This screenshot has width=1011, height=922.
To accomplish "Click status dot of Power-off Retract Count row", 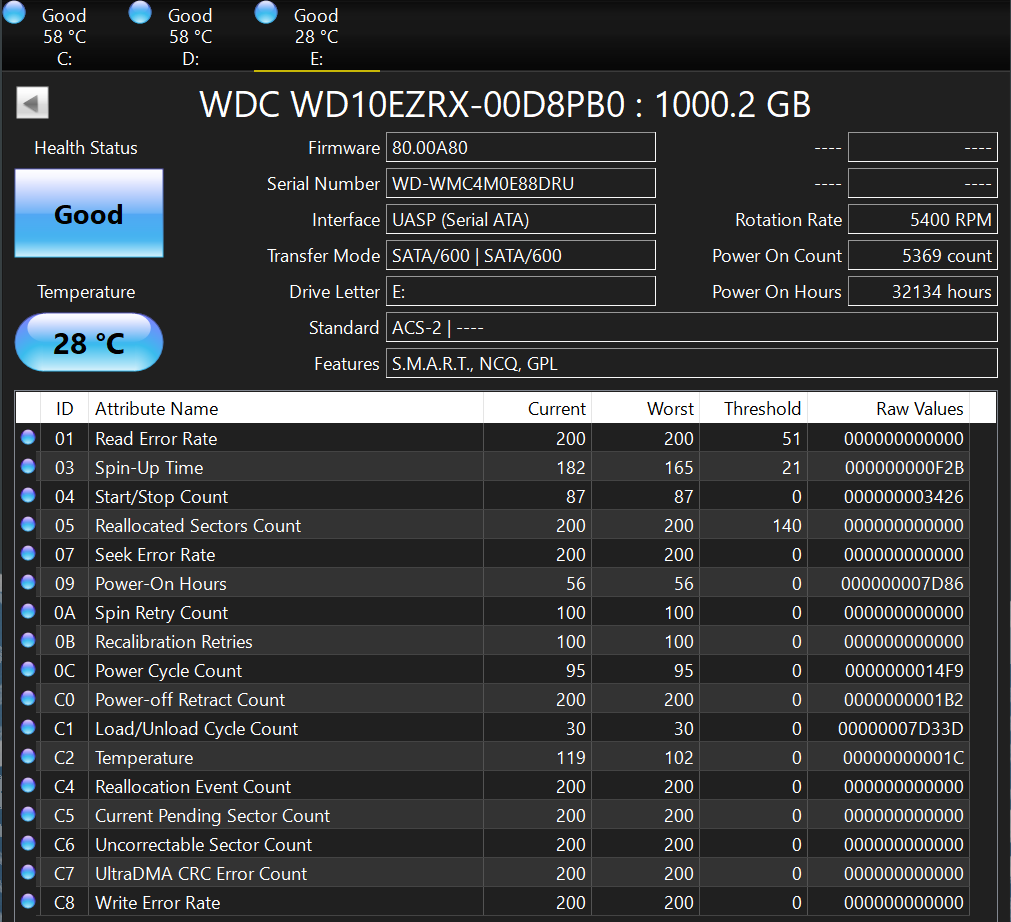I will coord(28,698).
